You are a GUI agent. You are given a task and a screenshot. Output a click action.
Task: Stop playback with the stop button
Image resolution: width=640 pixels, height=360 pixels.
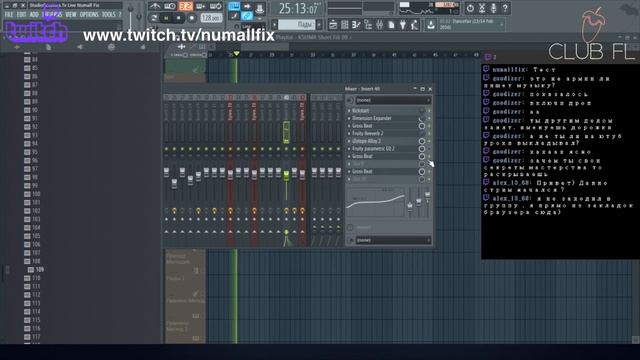coord(178,18)
